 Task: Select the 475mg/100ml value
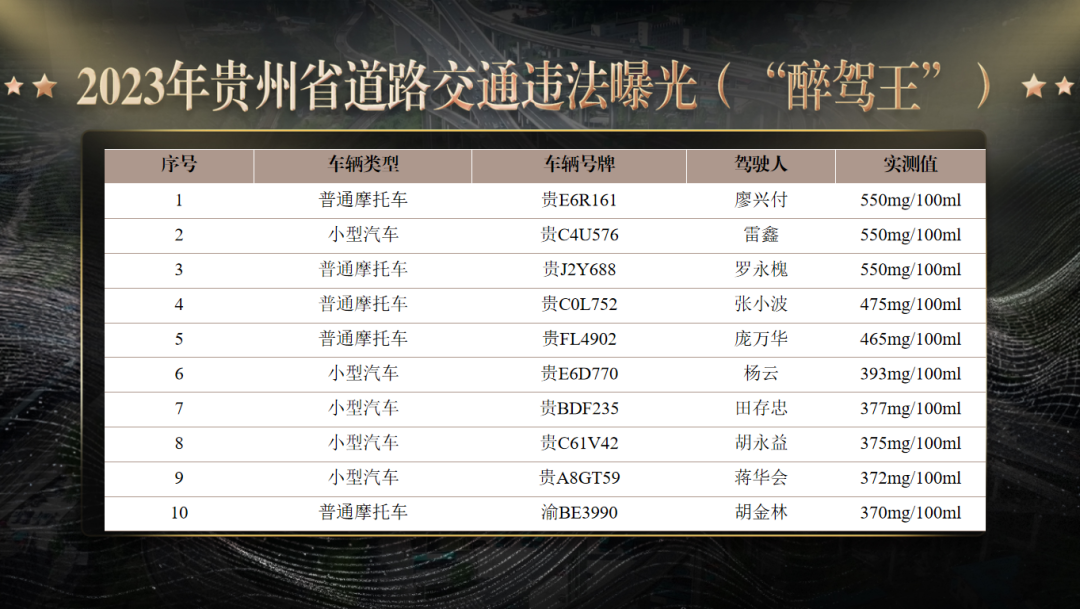coord(911,304)
